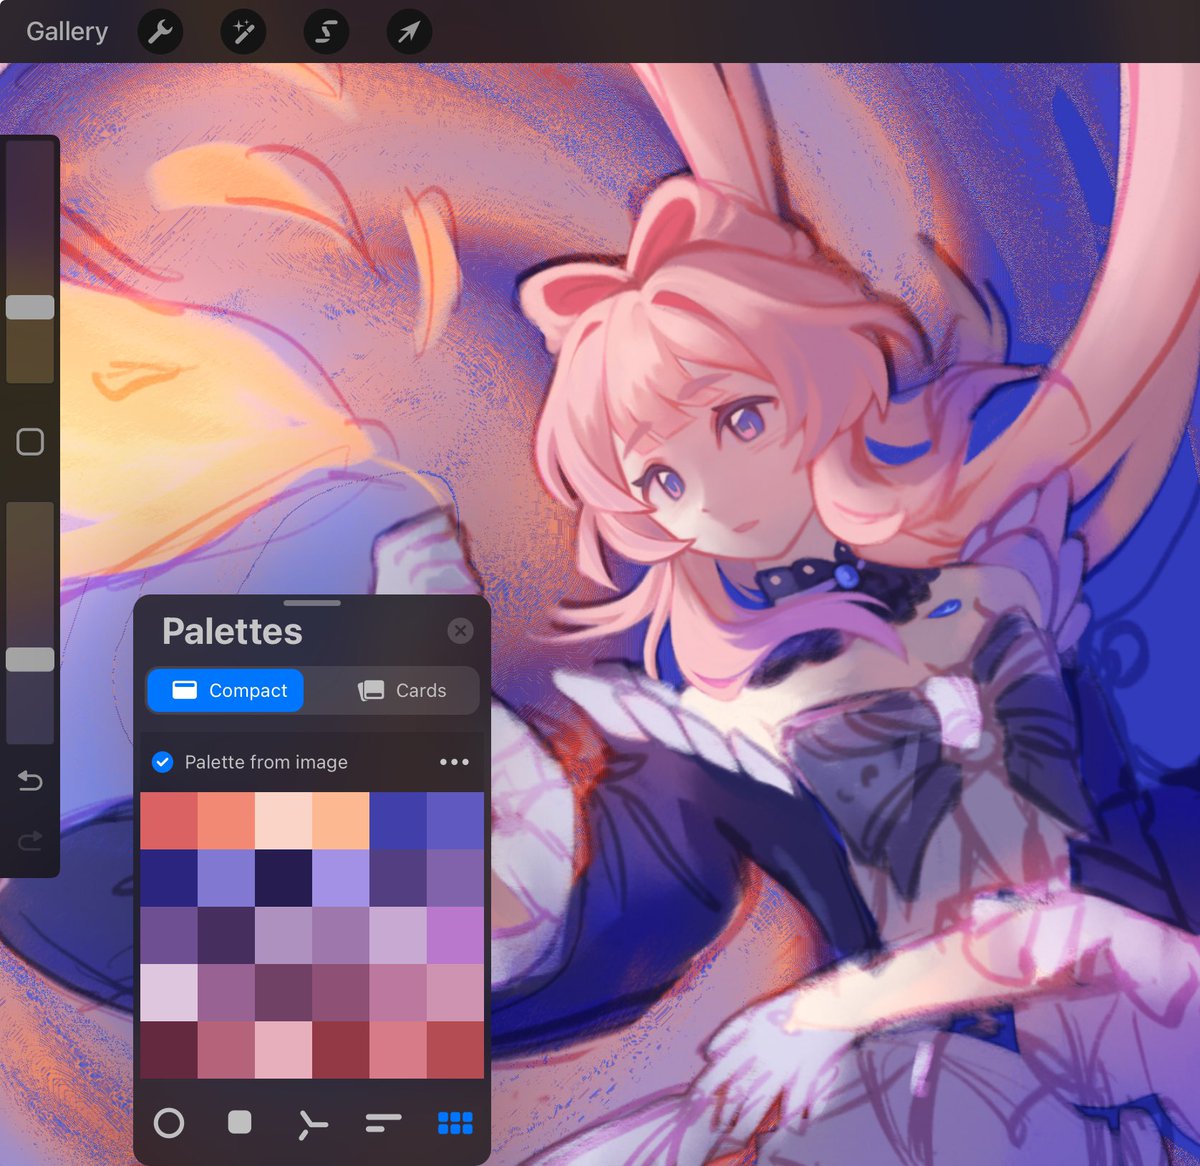Tap the Redo arrow in the sidebar
This screenshot has width=1200, height=1166.
30,840
